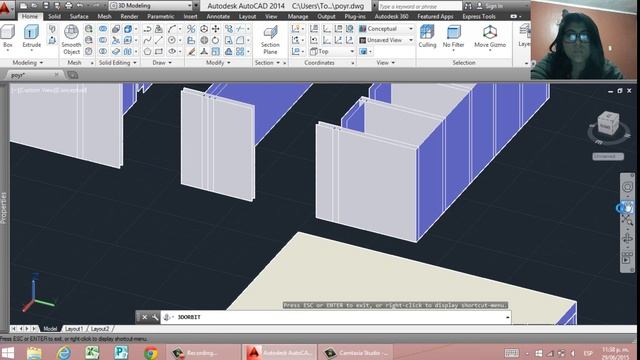This screenshot has height=360, width=640.
Task: Expand the Modeling panel
Action: 28,62
